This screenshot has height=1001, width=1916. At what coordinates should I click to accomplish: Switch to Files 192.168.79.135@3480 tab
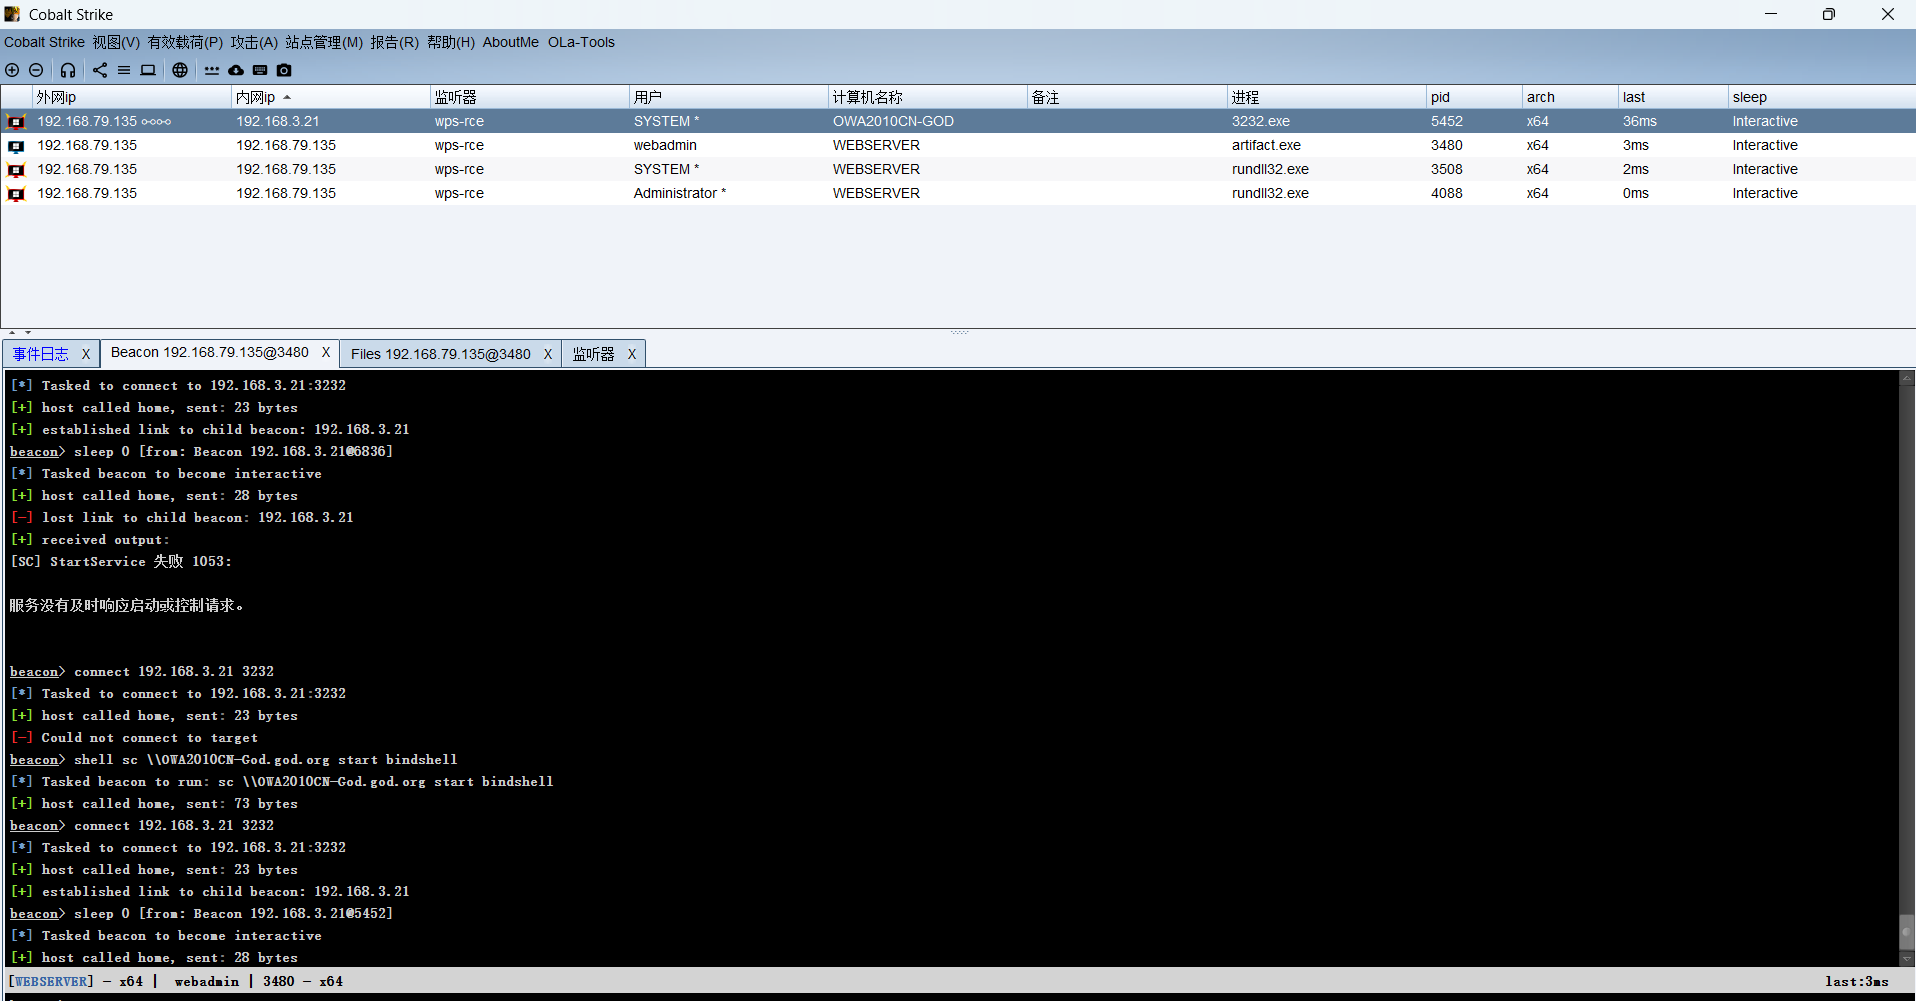(441, 354)
